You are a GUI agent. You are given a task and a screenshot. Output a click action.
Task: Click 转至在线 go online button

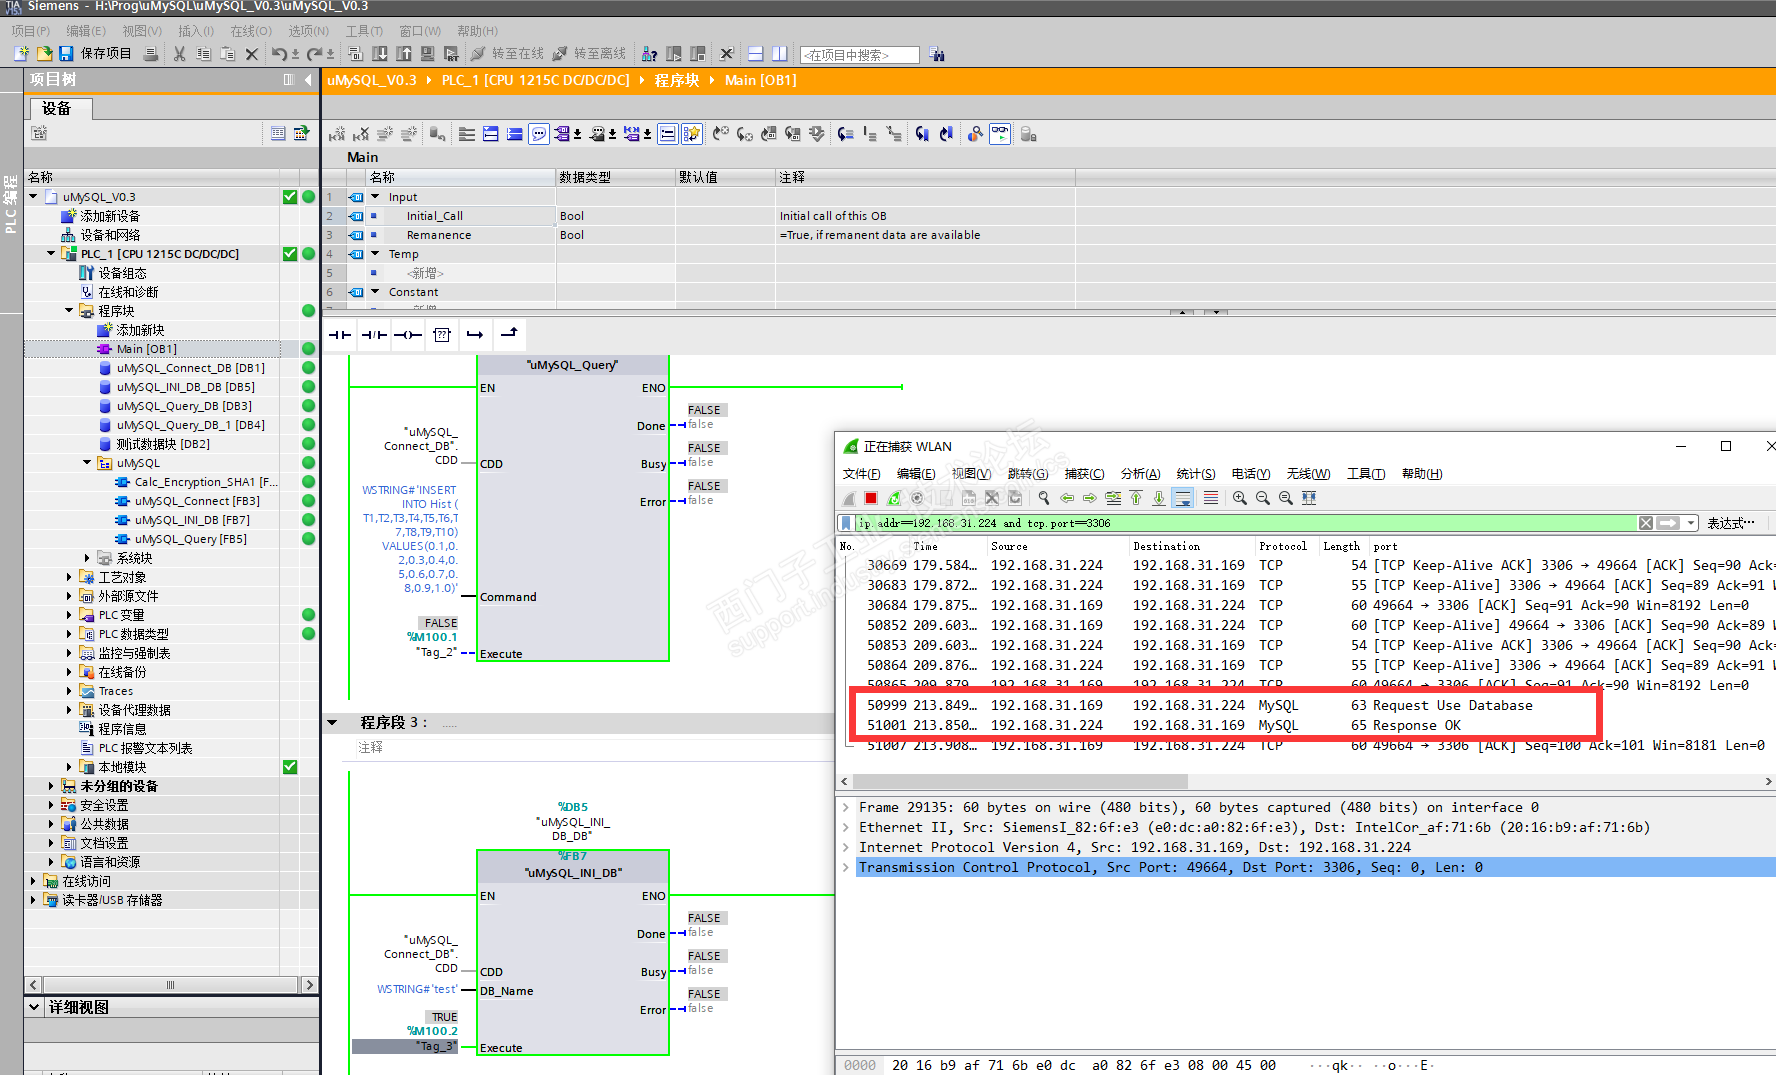(508, 54)
